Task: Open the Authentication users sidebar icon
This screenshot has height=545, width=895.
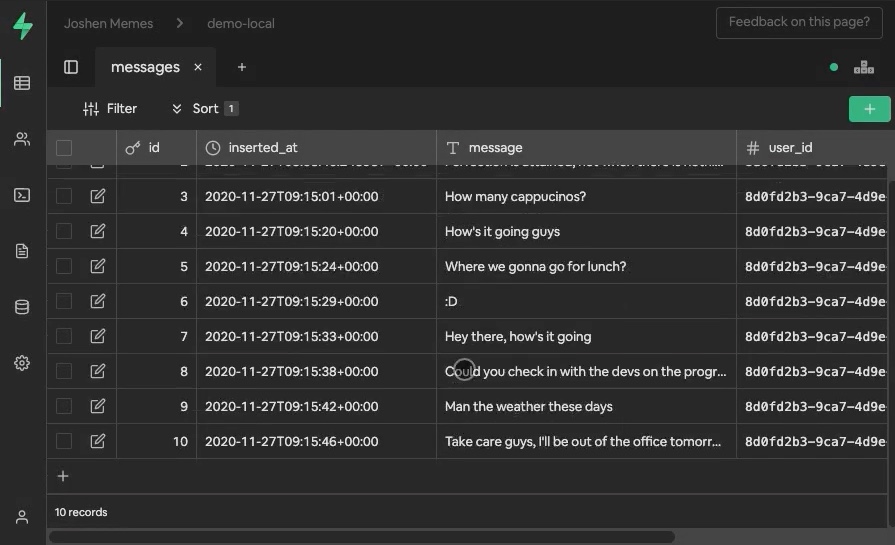Action: click(22, 139)
